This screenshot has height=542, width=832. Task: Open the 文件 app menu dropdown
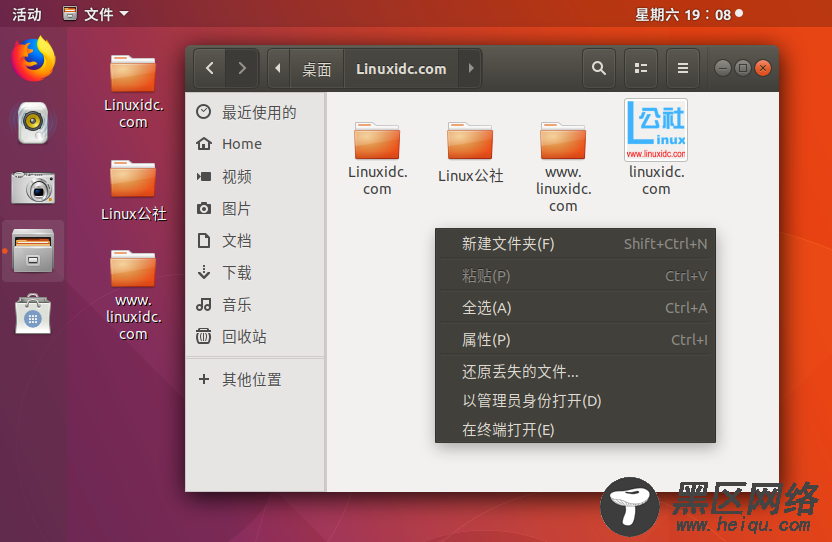[96, 14]
